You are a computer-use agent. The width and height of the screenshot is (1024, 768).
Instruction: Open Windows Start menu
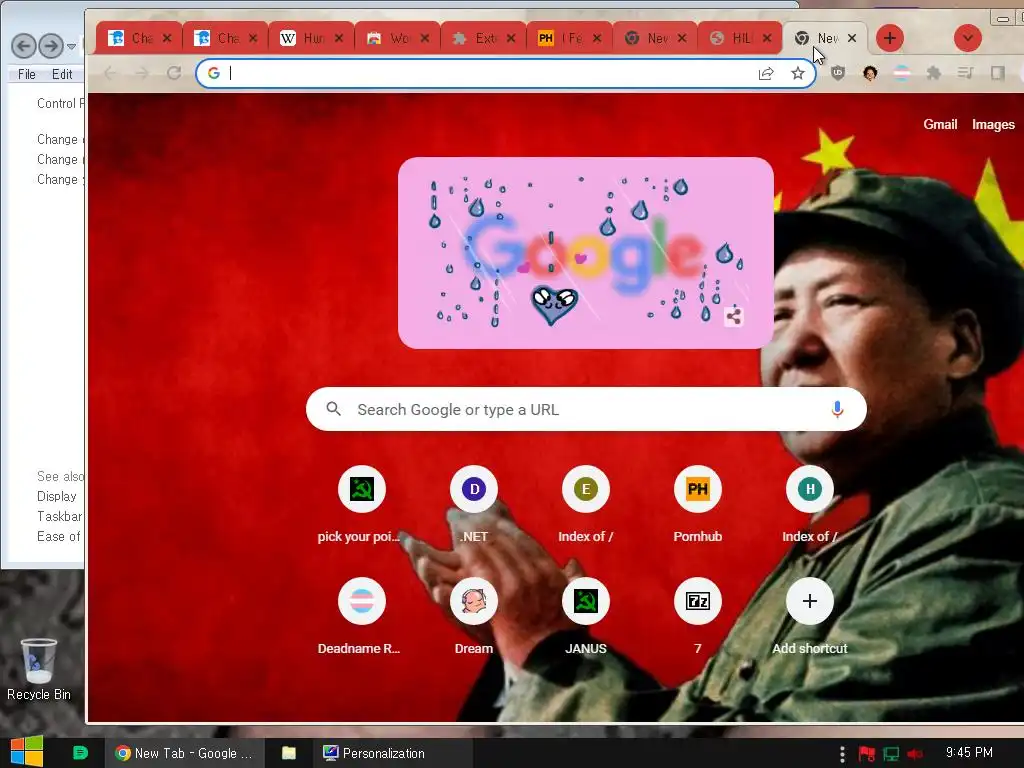[27, 752]
